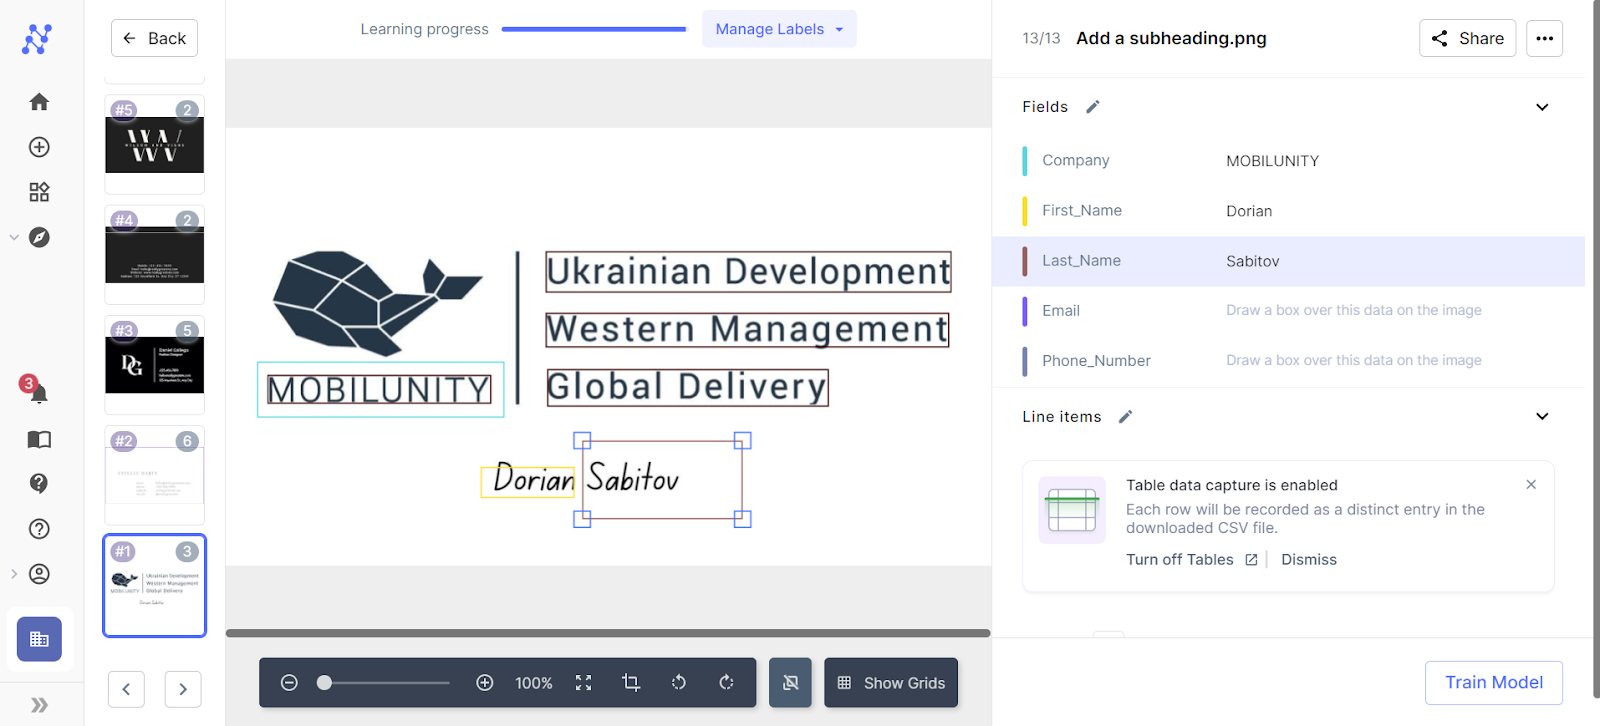
Task: Click the file name Add a subheading.png
Action: pos(1171,38)
